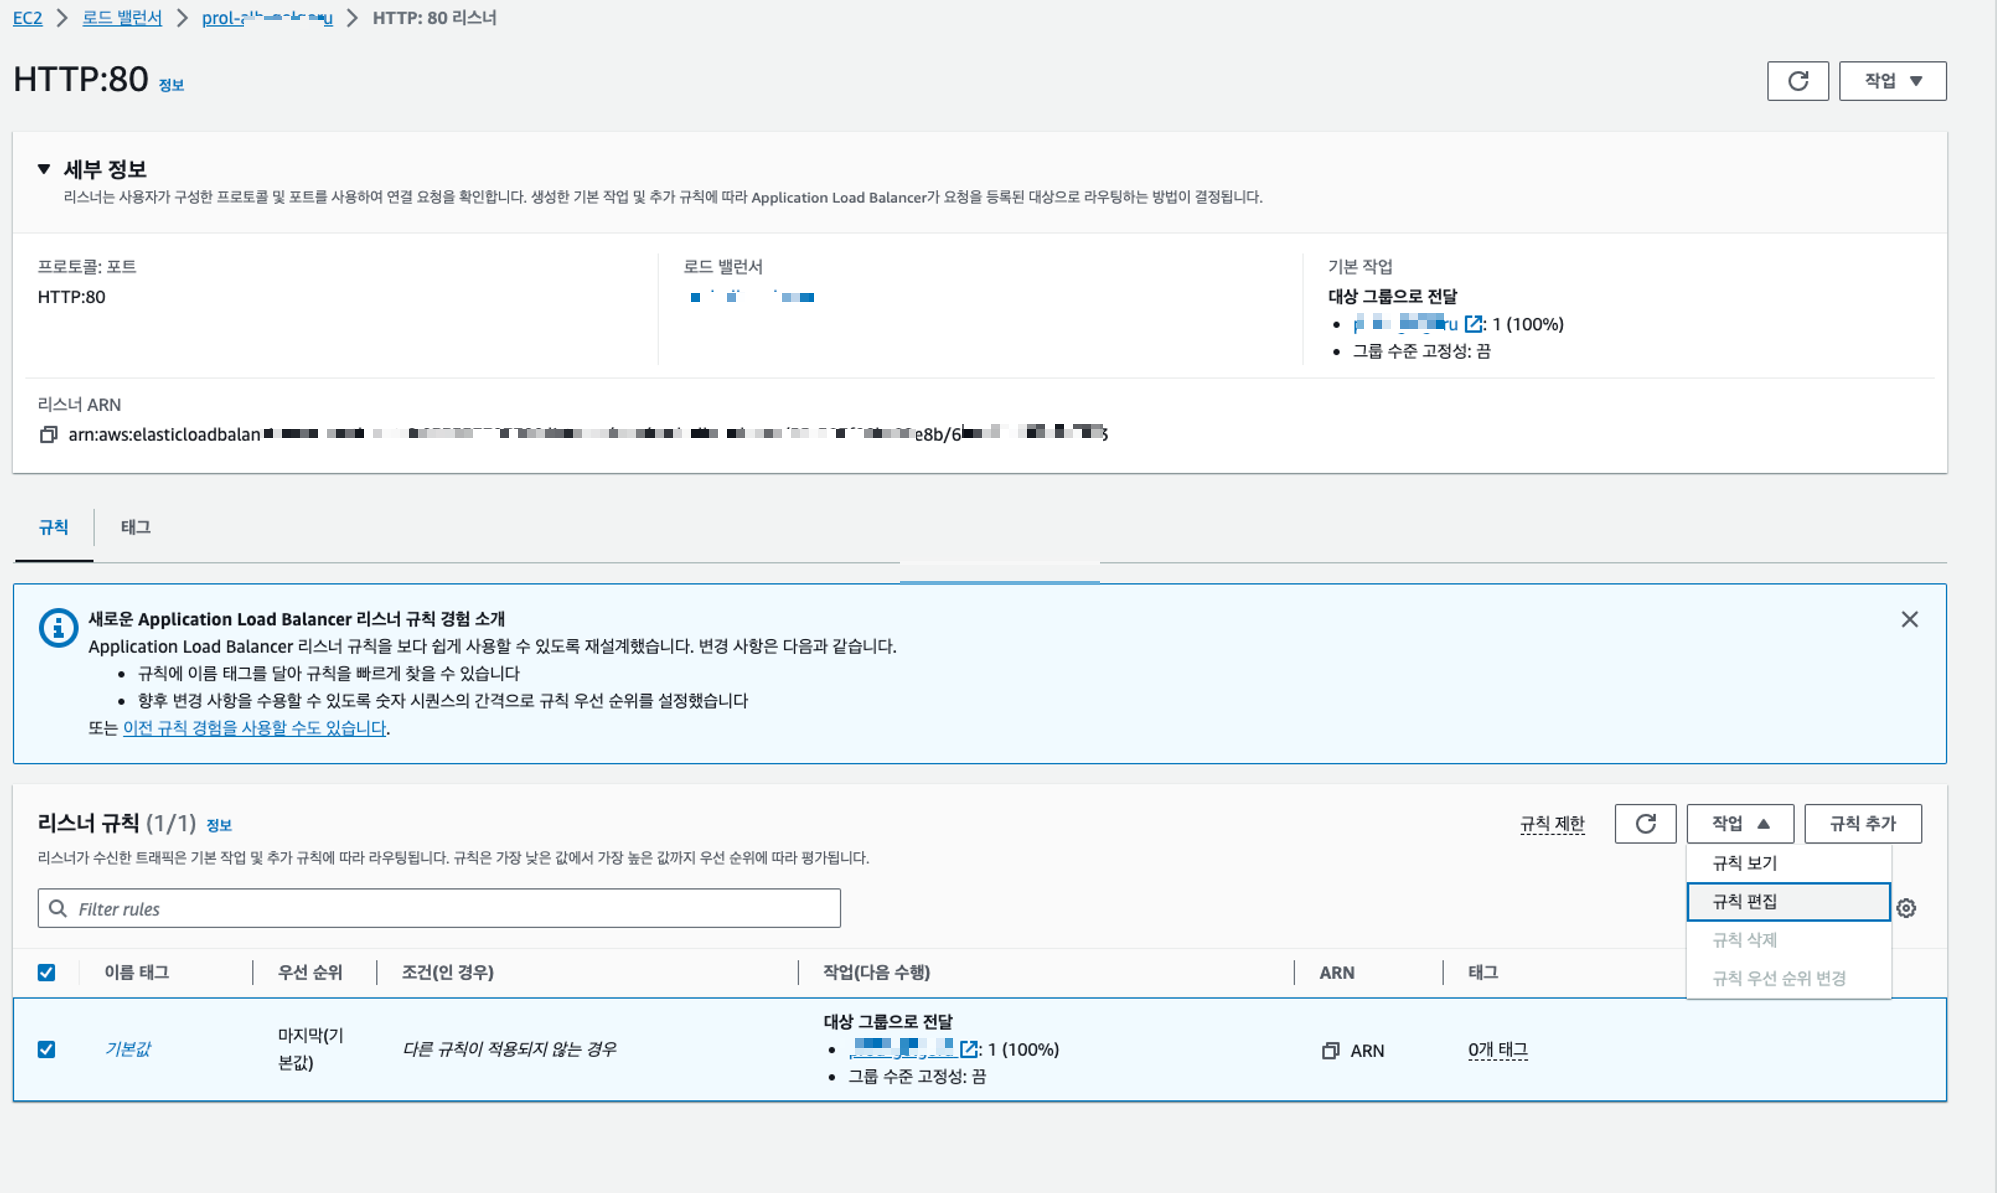Copy the listener ARN with copy icon
This screenshot has height=1193, width=2000.
click(48, 434)
